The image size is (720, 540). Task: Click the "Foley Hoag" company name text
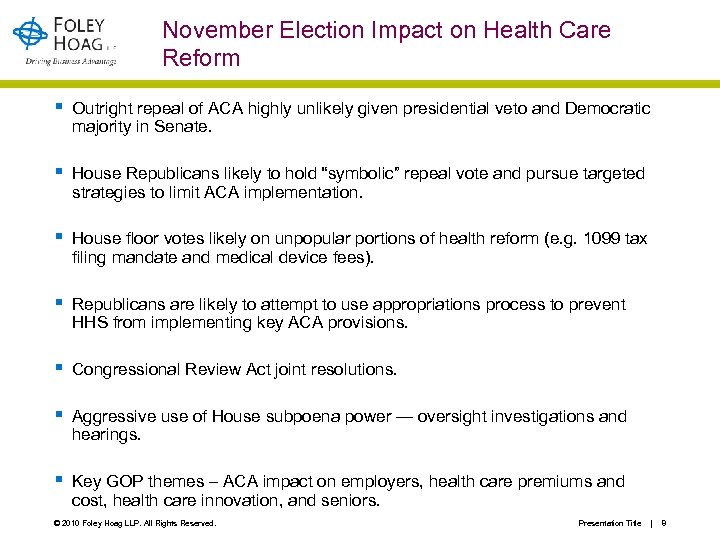pyautogui.click(x=86, y=33)
